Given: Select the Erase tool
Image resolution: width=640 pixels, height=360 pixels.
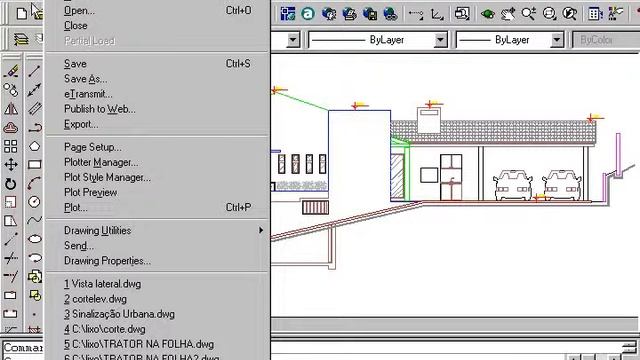Looking at the screenshot, I should [x=11, y=71].
